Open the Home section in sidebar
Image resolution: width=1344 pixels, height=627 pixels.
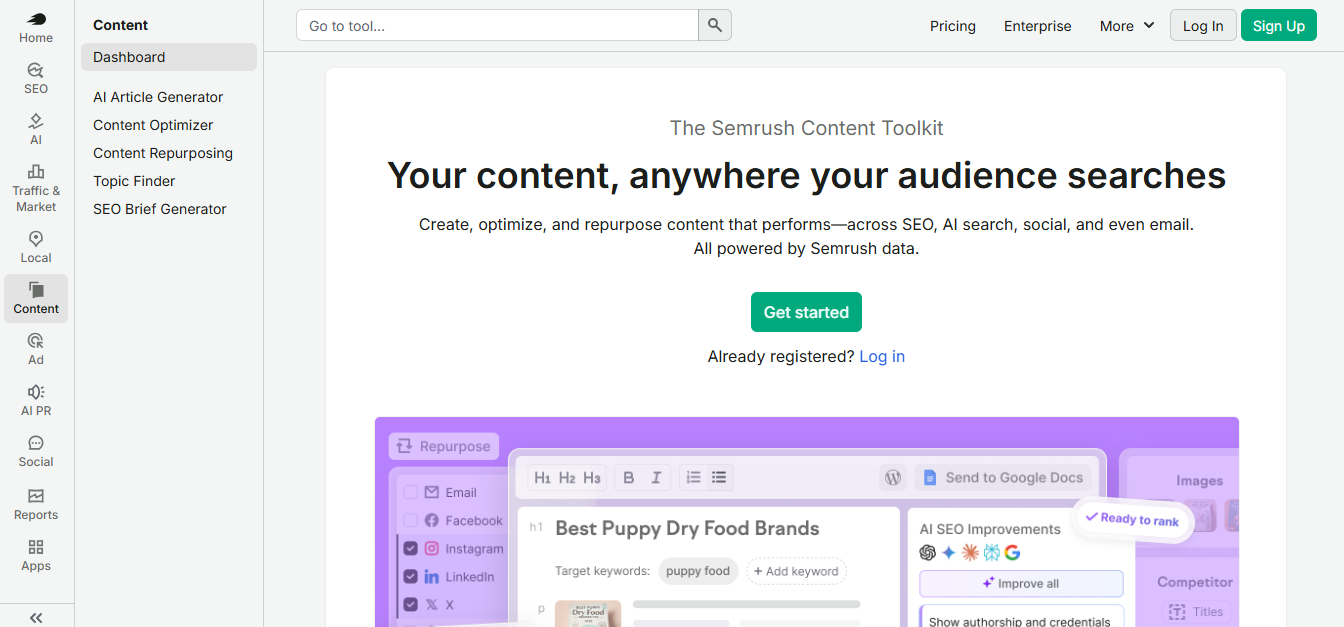[x=36, y=28]
